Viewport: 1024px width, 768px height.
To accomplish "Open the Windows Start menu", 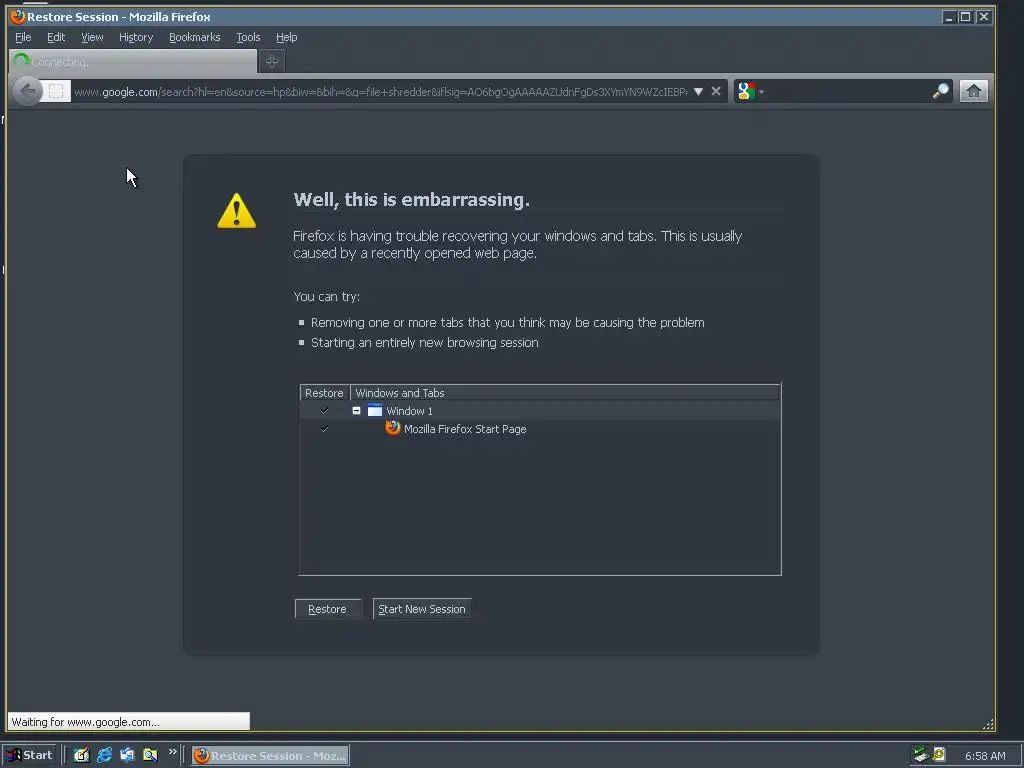I will point(30,755).
